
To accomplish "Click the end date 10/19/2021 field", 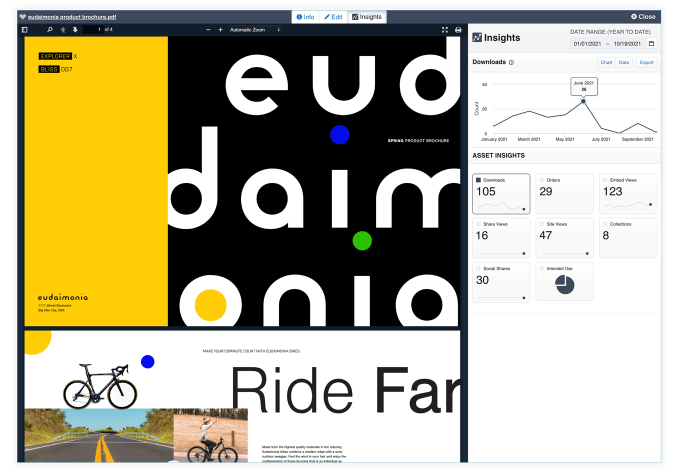I will tap(627, 44).
